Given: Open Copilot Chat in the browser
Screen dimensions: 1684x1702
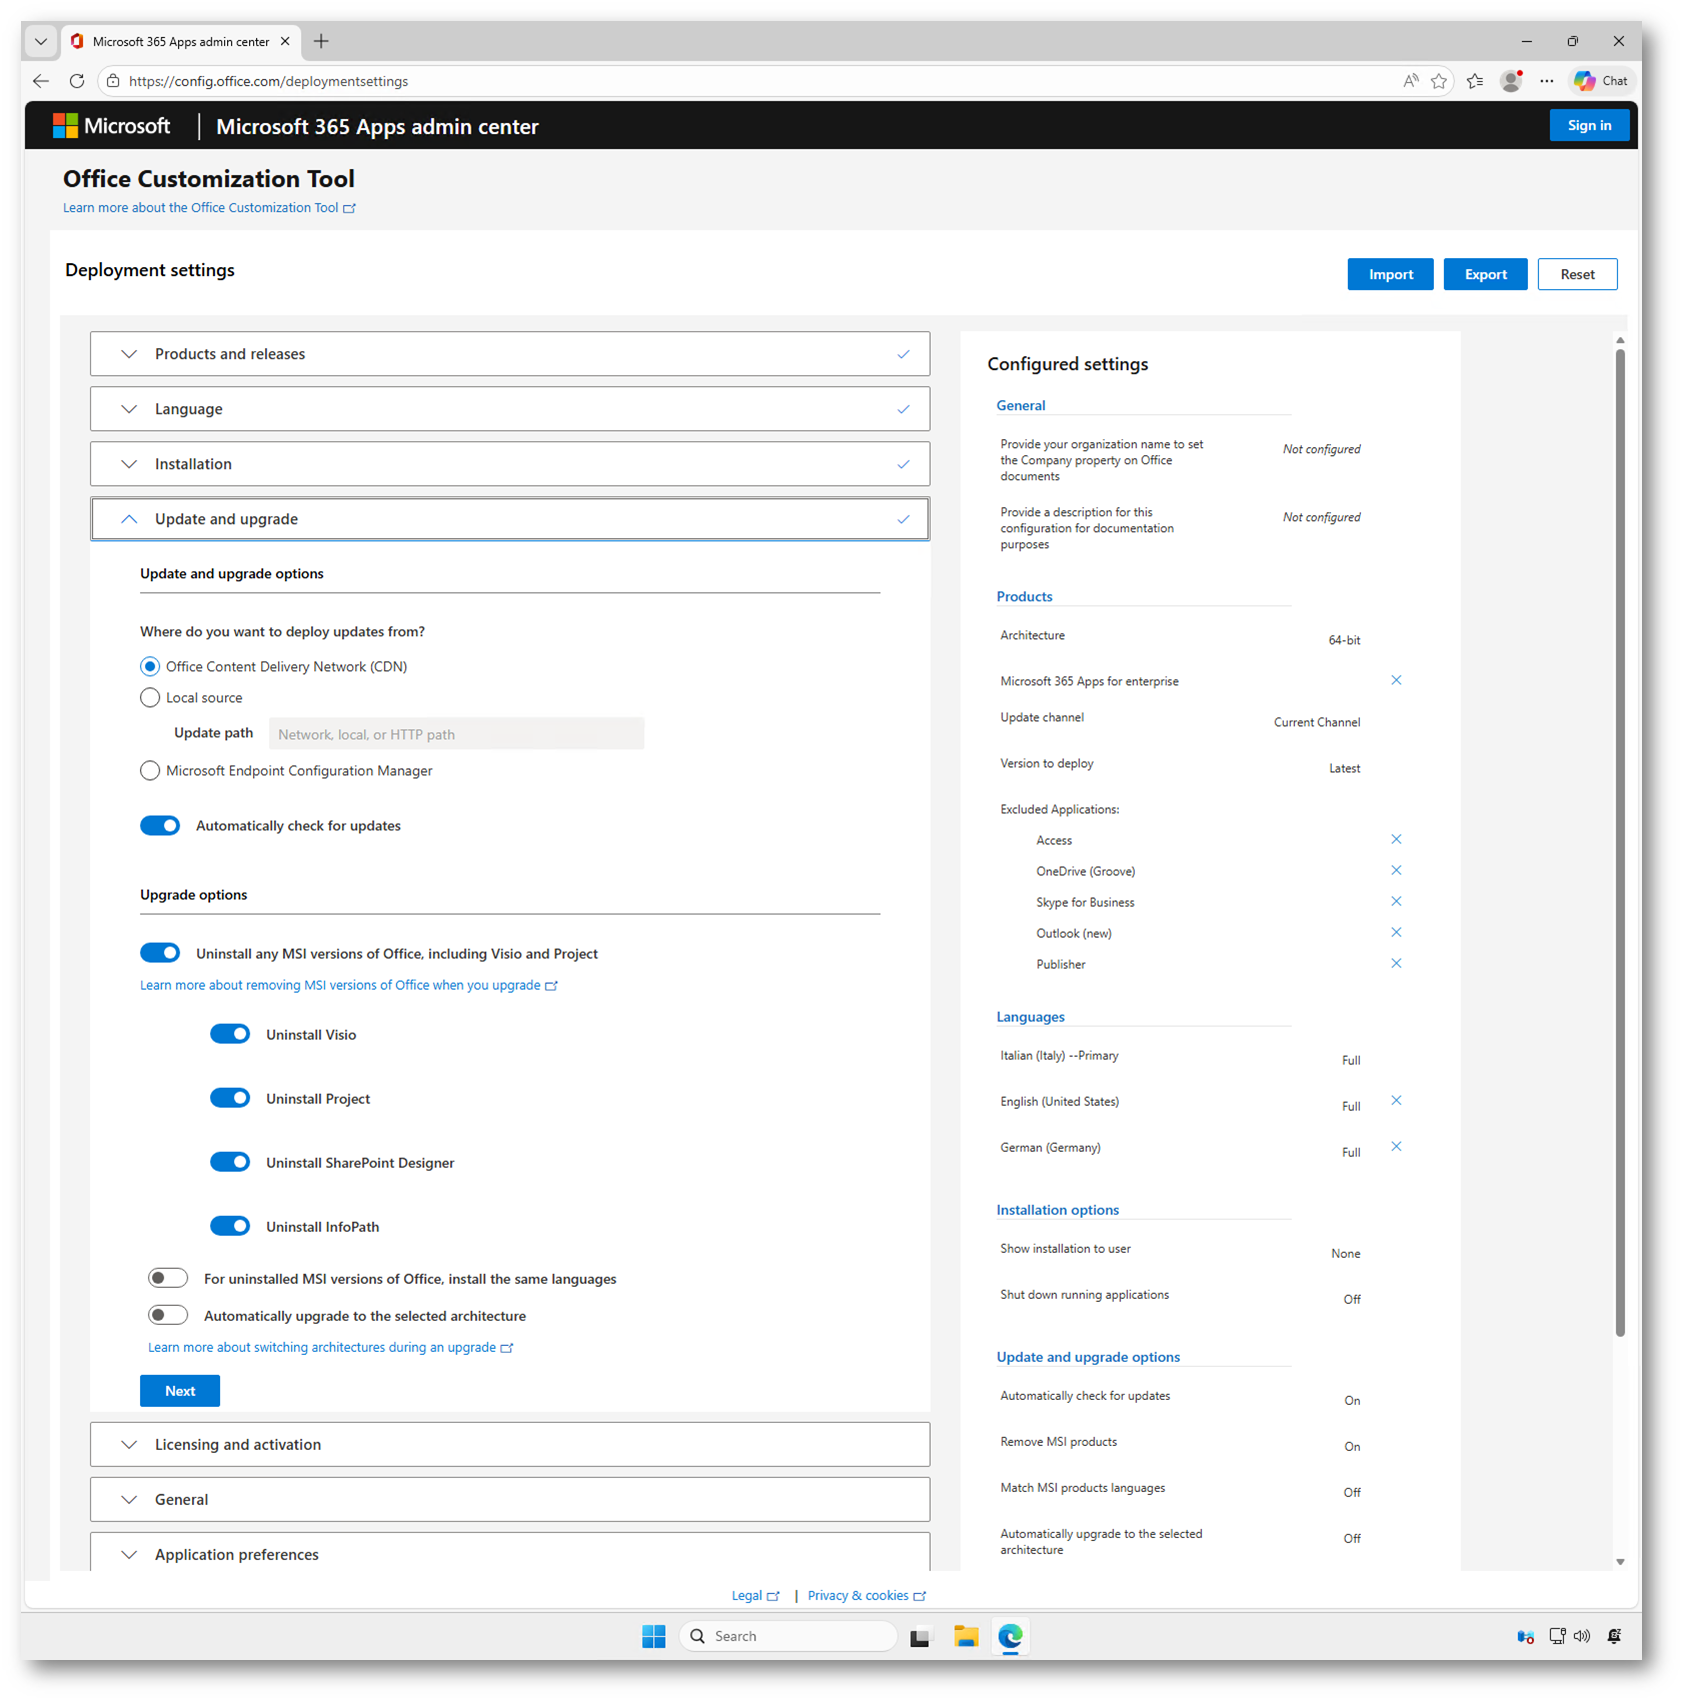Looking at the screenshot, I should [1601, 81].
